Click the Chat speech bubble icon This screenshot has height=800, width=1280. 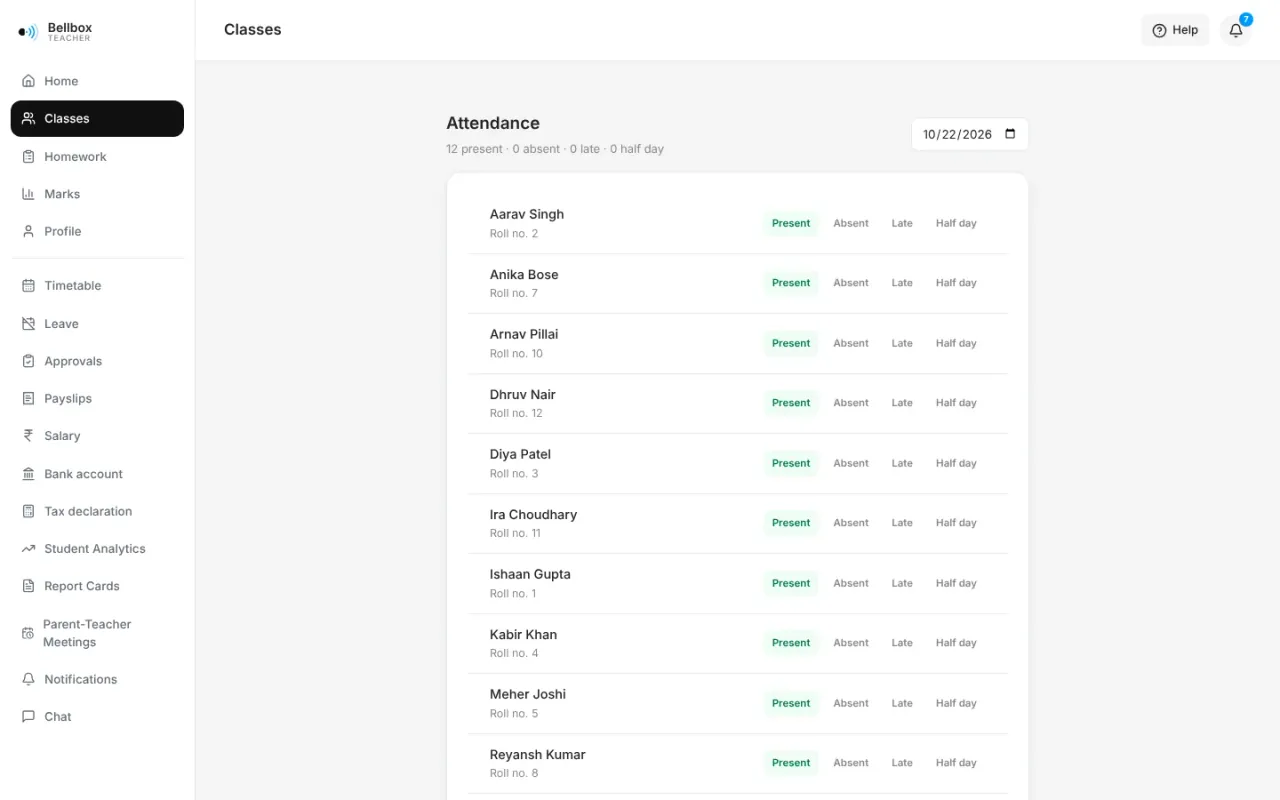(x=28, y=717)
